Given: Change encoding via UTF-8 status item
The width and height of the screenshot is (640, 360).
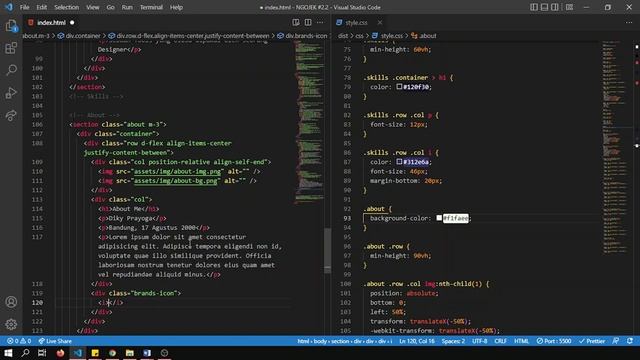Looking at the screenshot, I should click(x=480, y=341).
